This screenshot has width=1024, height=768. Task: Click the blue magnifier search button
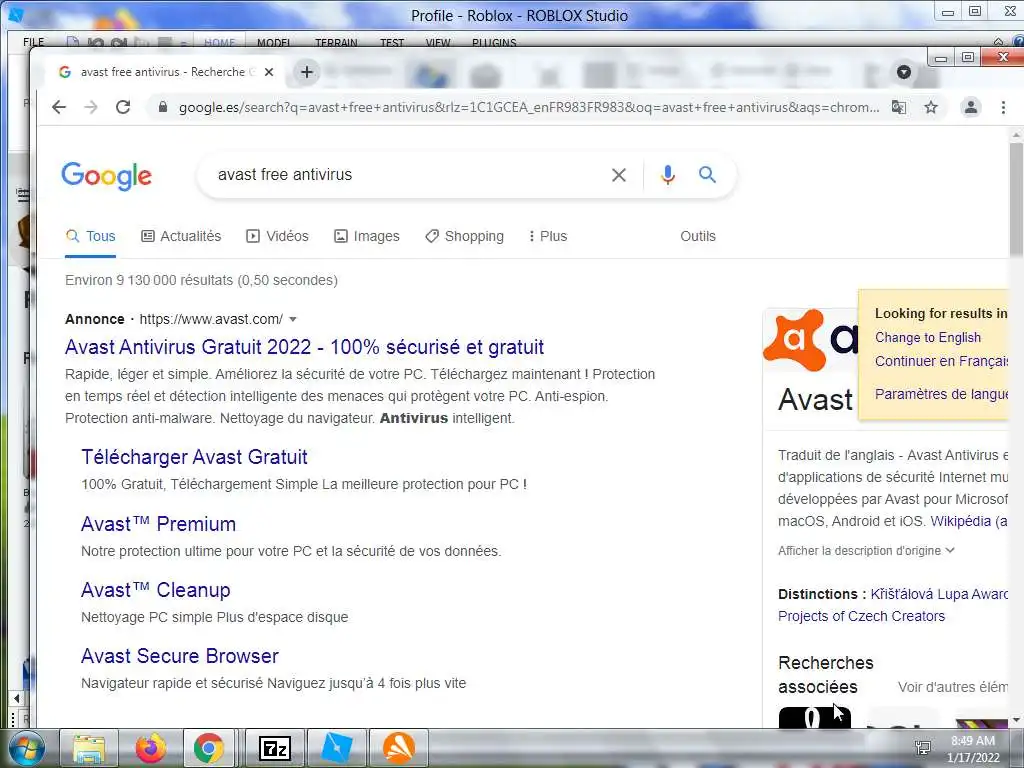[707, 174]
